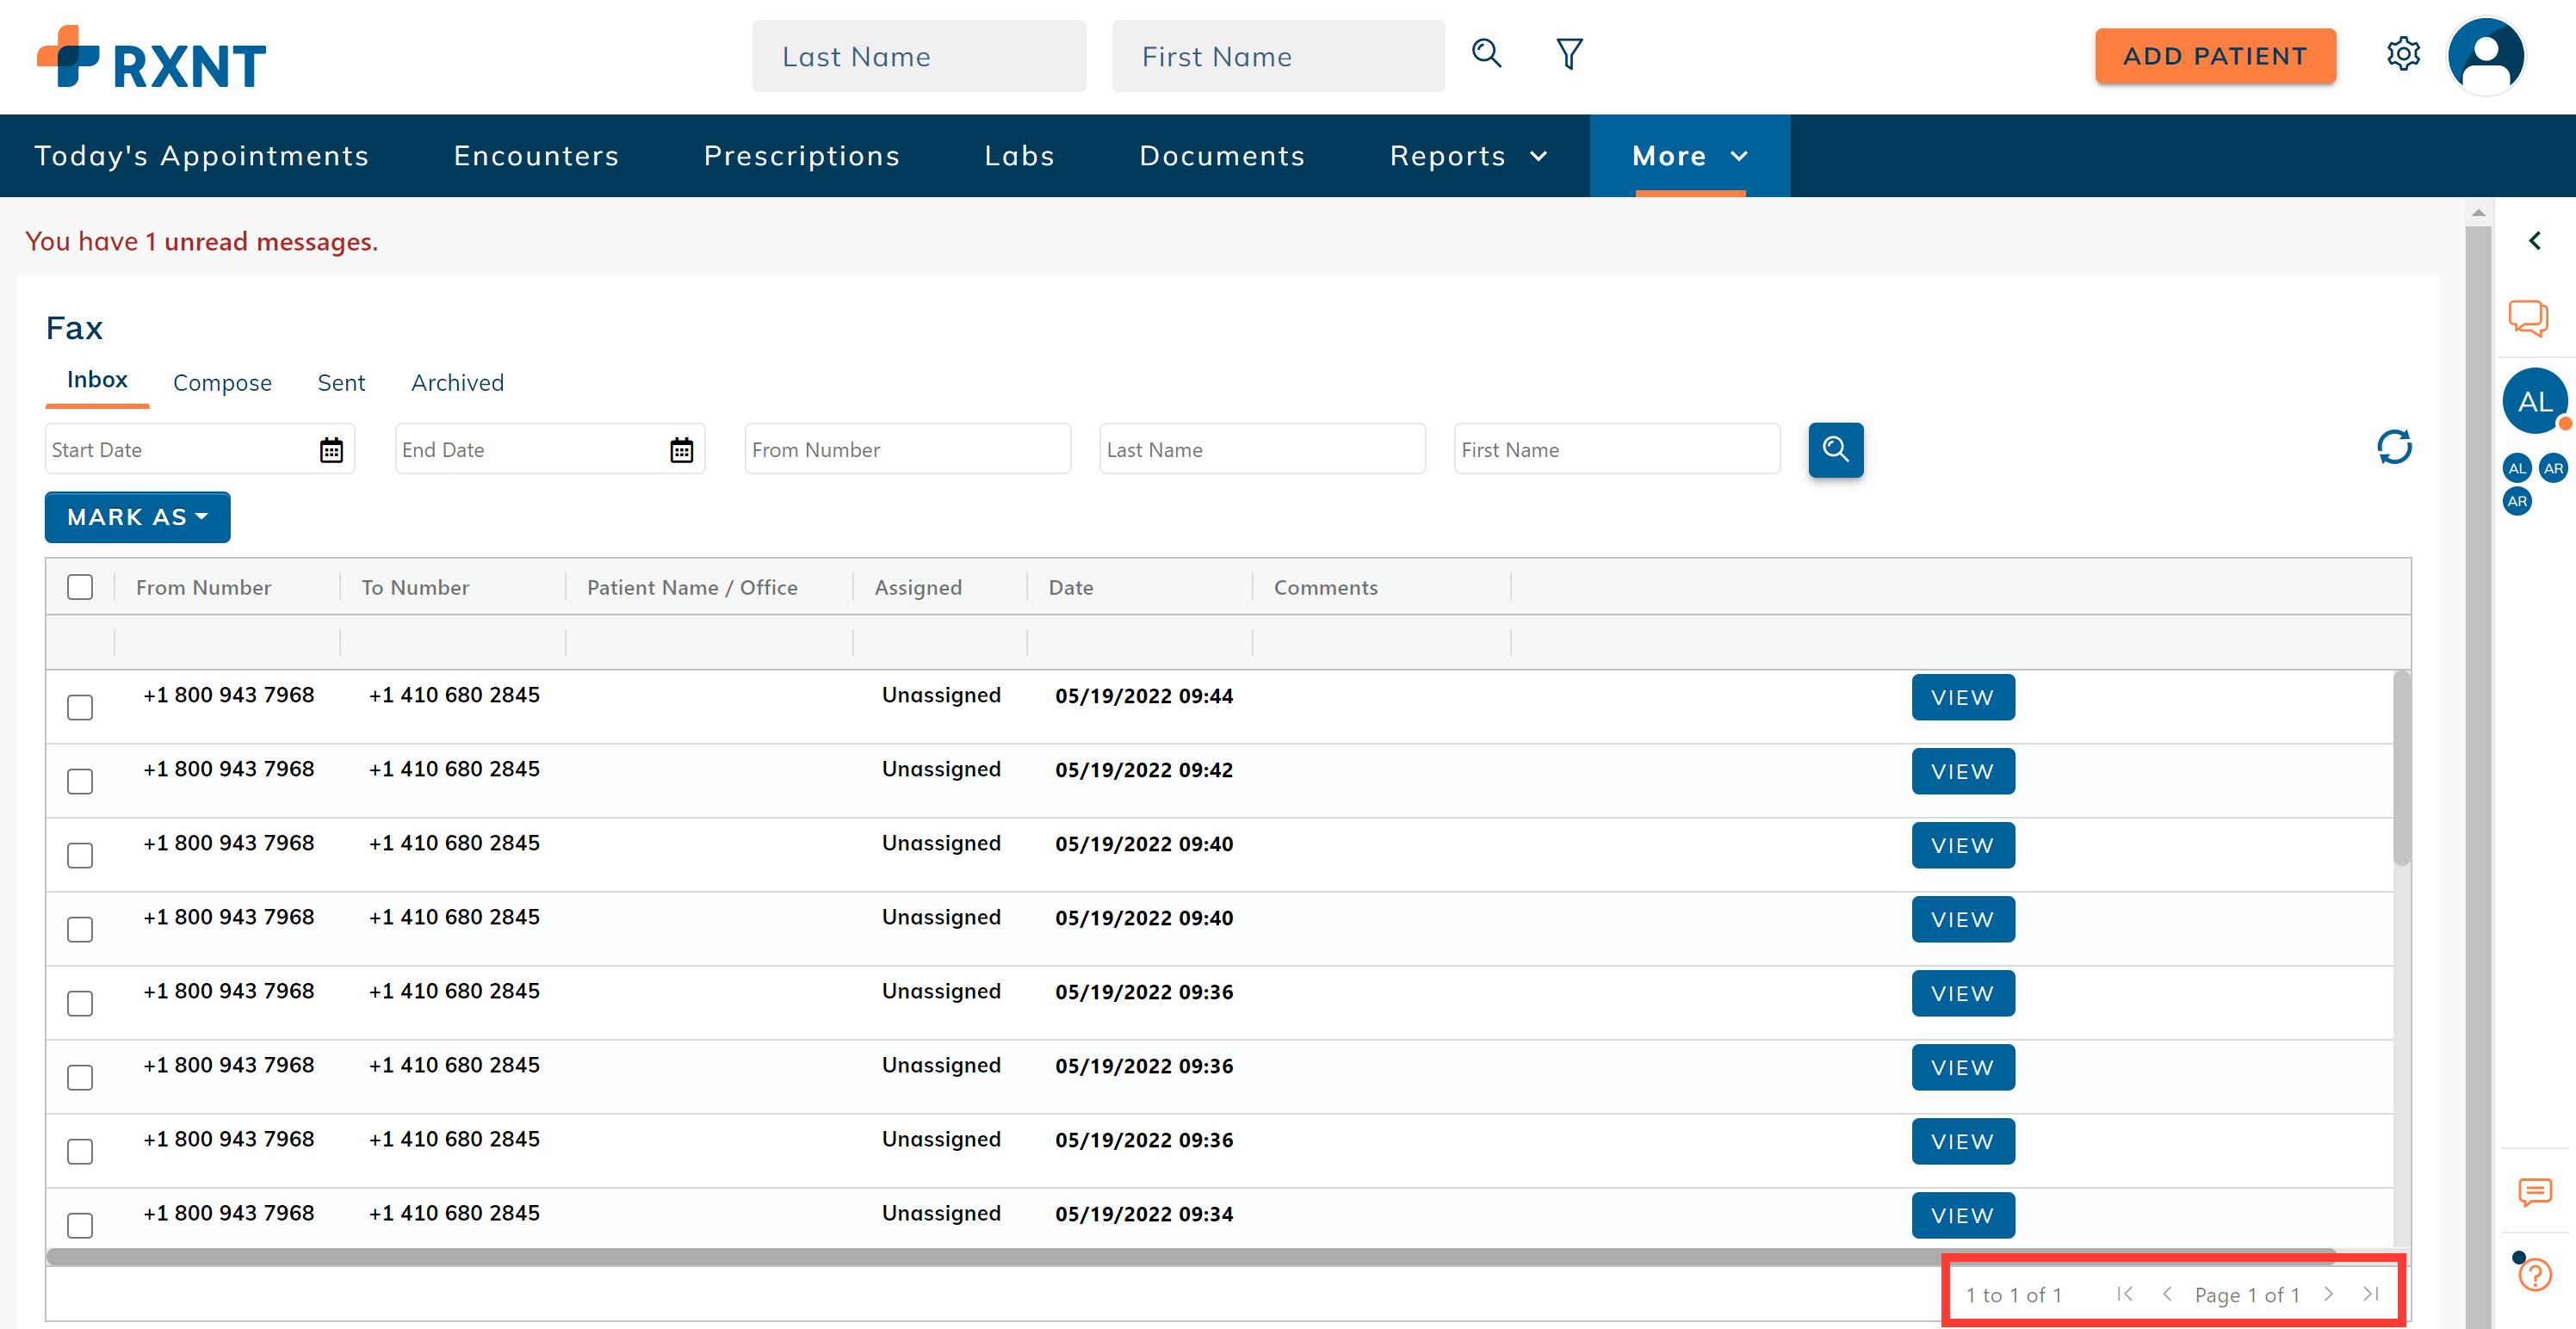Expand the Reports menu
Screen dimensions: 2576x1329
coord(1467,156)
